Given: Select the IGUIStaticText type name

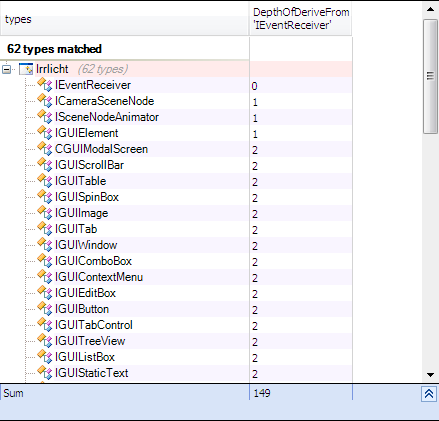Looking at the screenshot, I should 92,373.
